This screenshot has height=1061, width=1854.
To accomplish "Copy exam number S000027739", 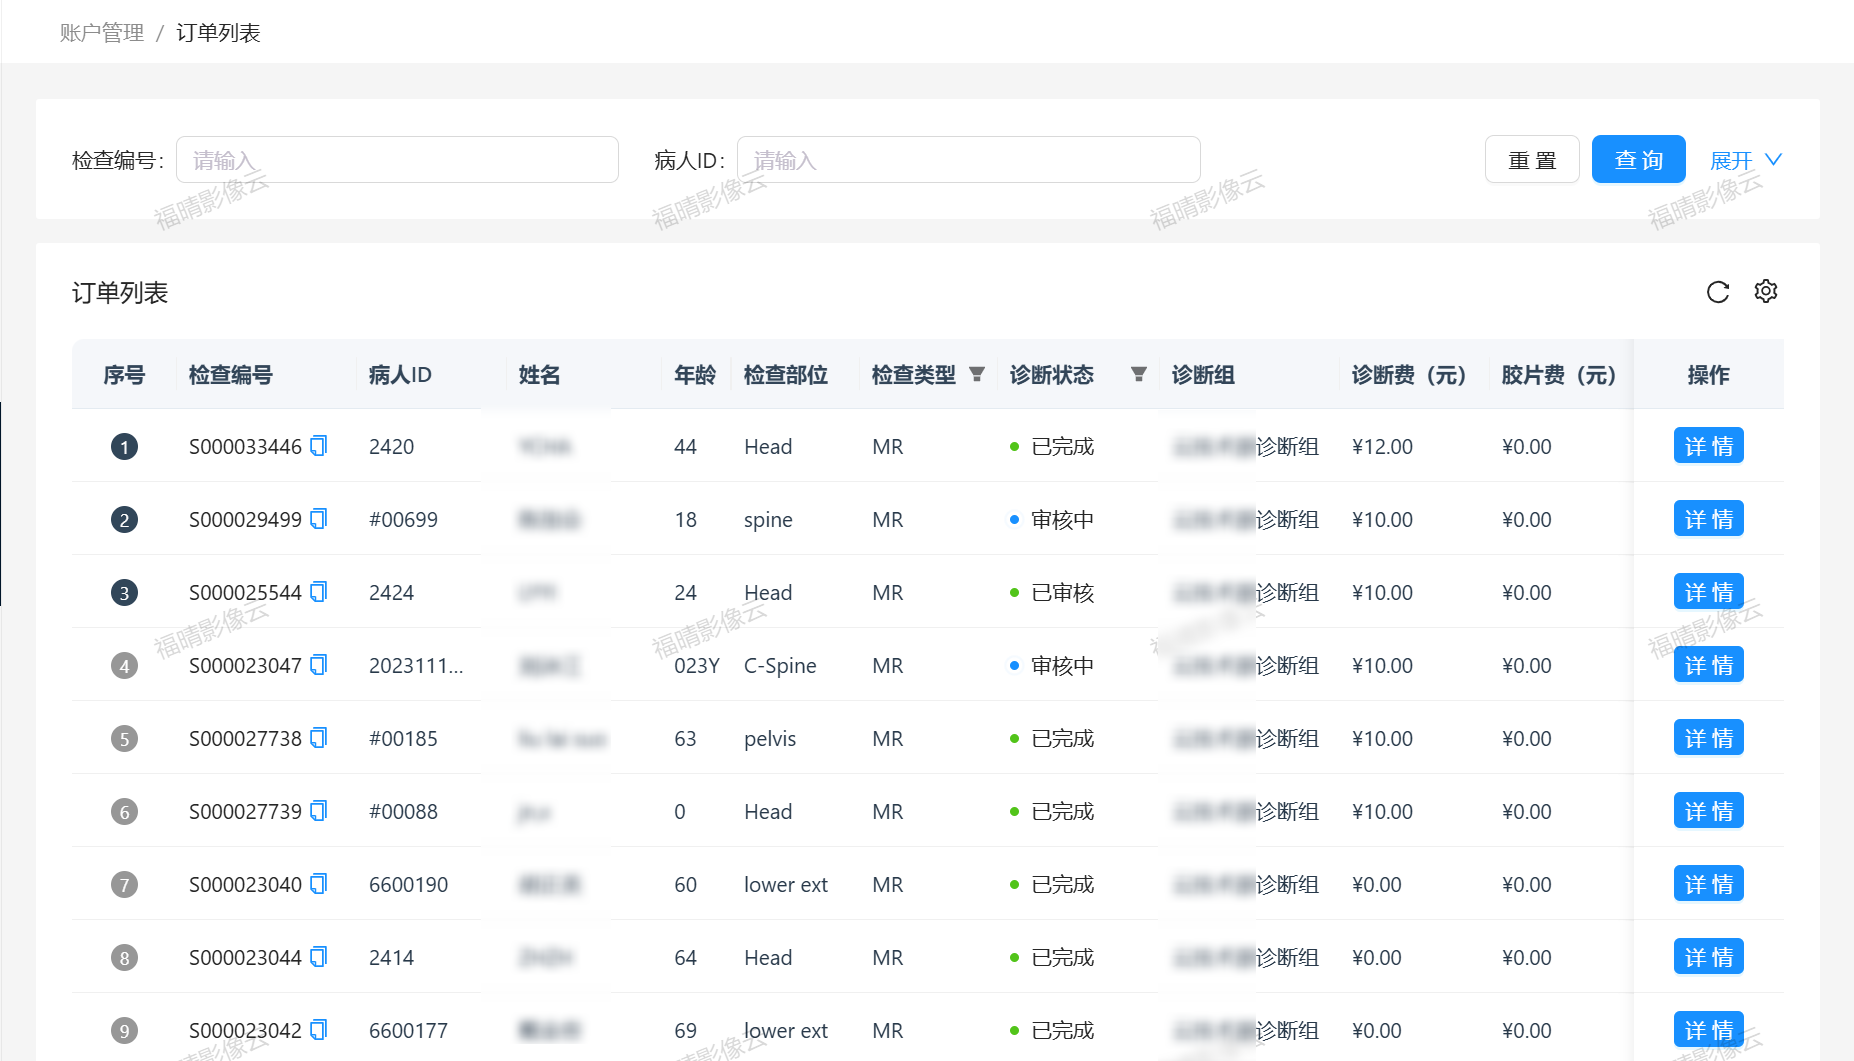I will tap(319, 811).
